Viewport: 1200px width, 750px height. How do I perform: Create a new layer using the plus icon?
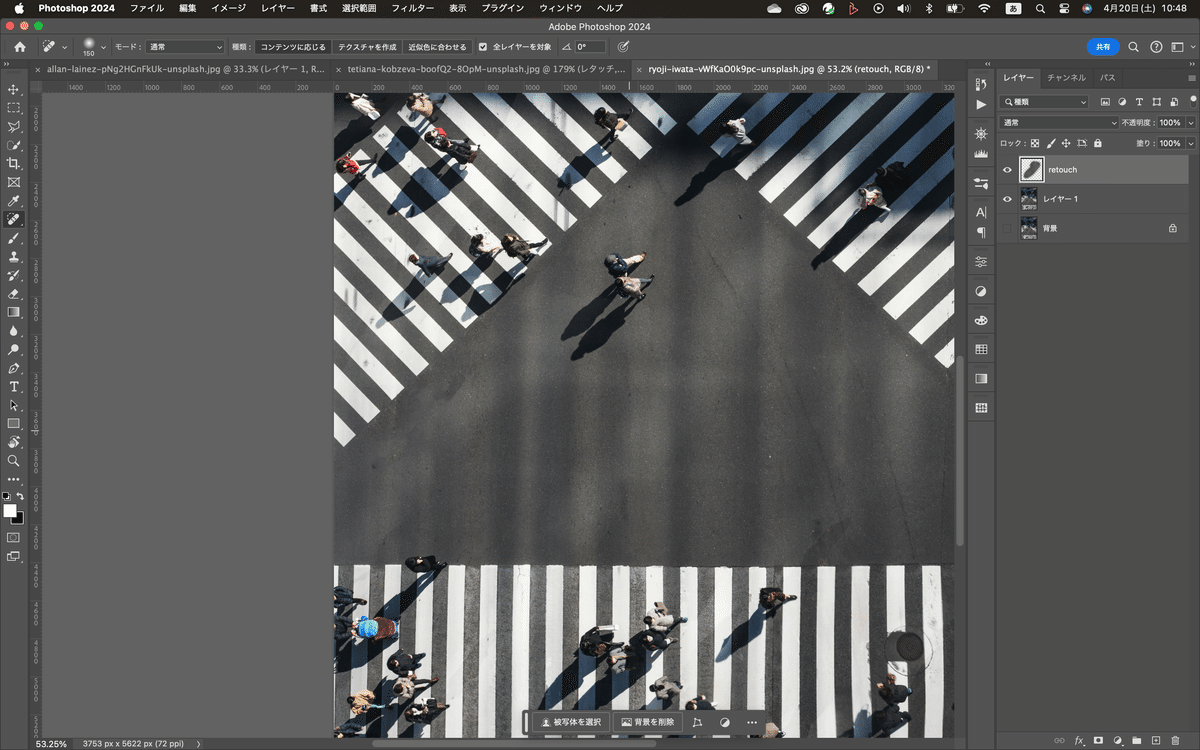1155,741
